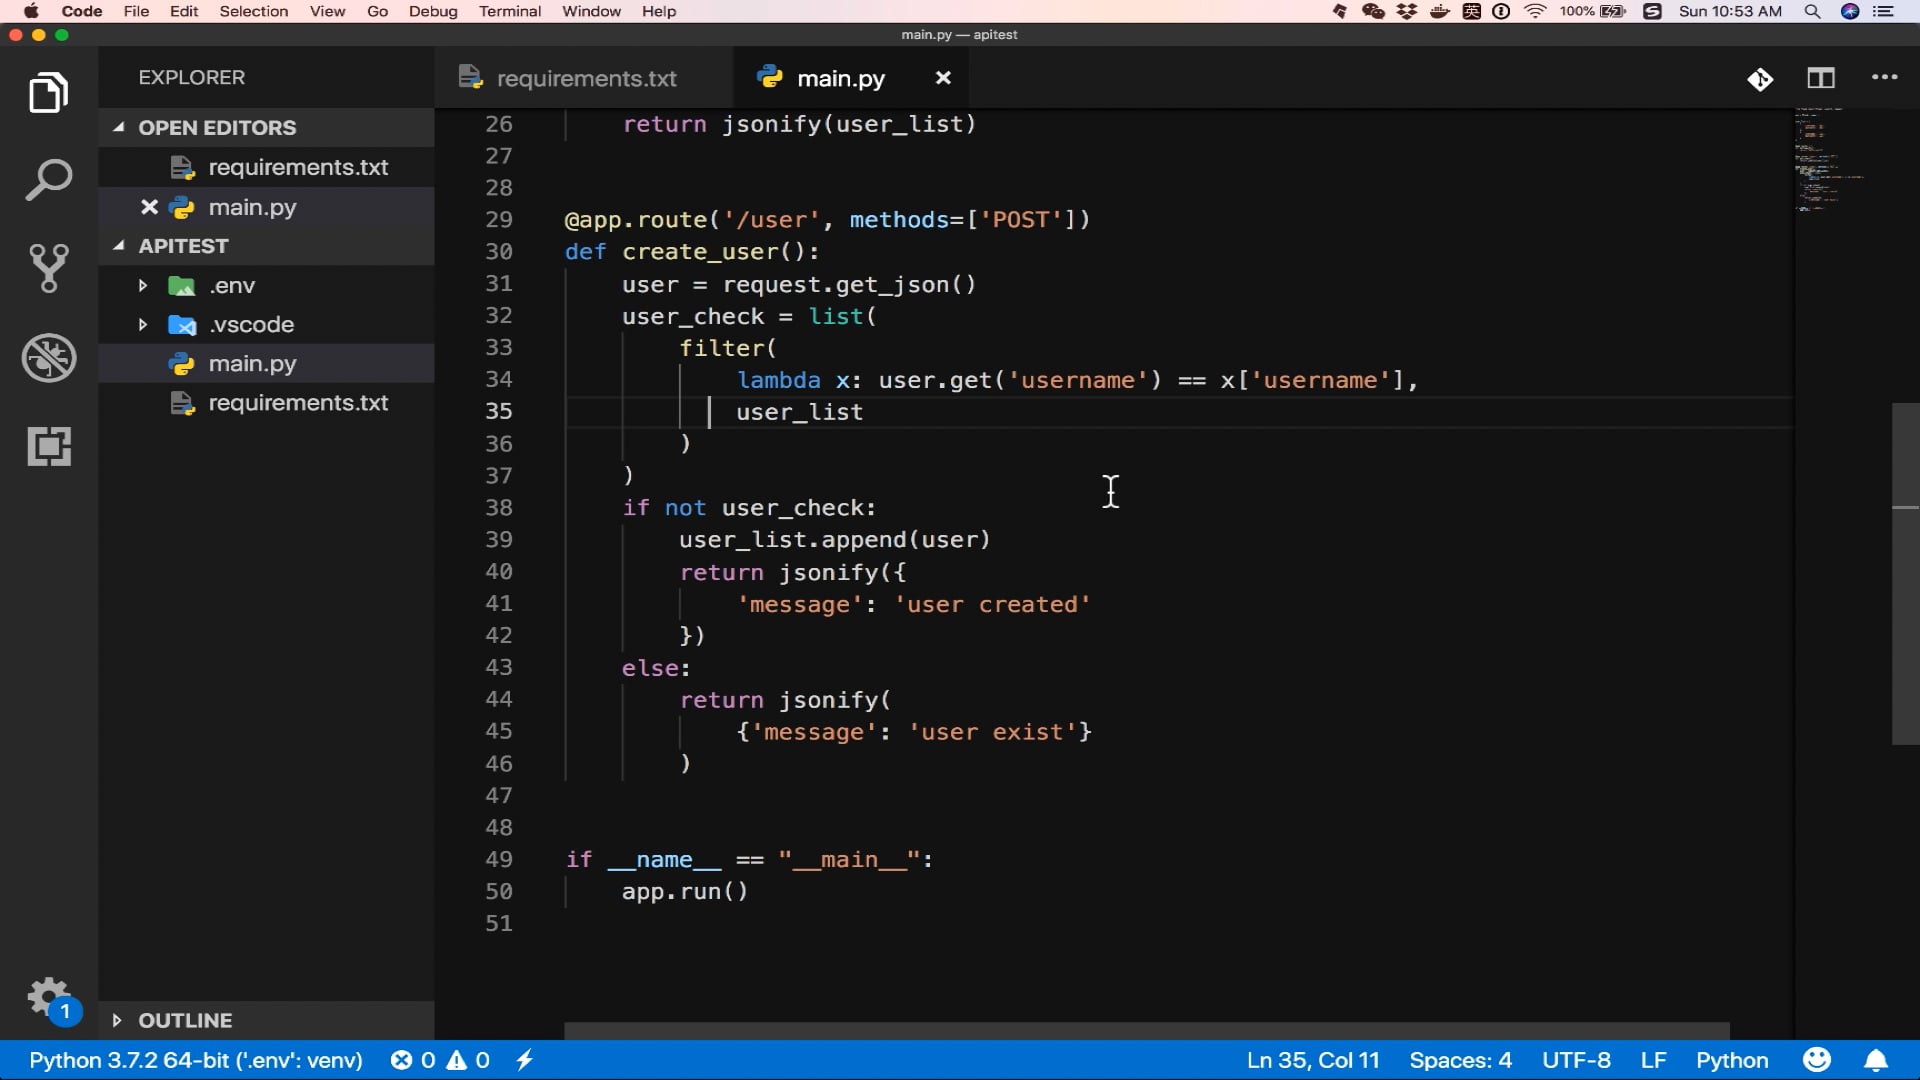This screenshot has width=1920, height=1080.
Task: Collapse the OPEN EDITORS section
Action: pos(119,127)
